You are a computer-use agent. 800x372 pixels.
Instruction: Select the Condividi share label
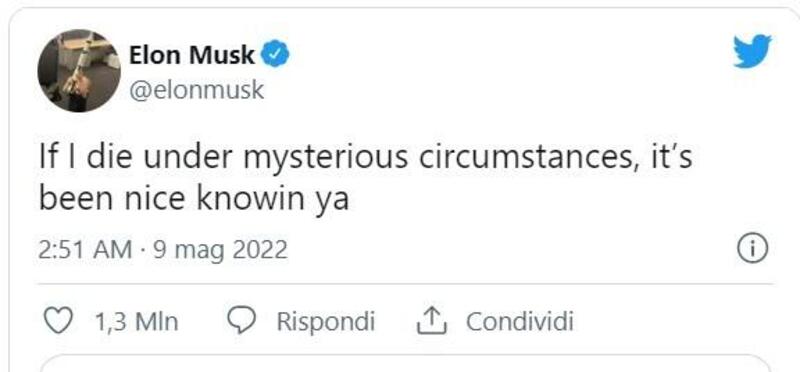click(x=519, y=321)
